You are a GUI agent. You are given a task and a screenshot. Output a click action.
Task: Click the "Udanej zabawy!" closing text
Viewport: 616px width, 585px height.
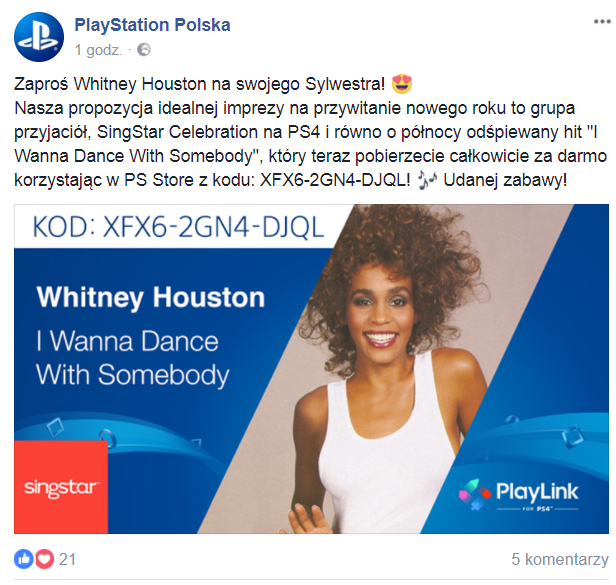pyautogui.click(x=505, y=180)
